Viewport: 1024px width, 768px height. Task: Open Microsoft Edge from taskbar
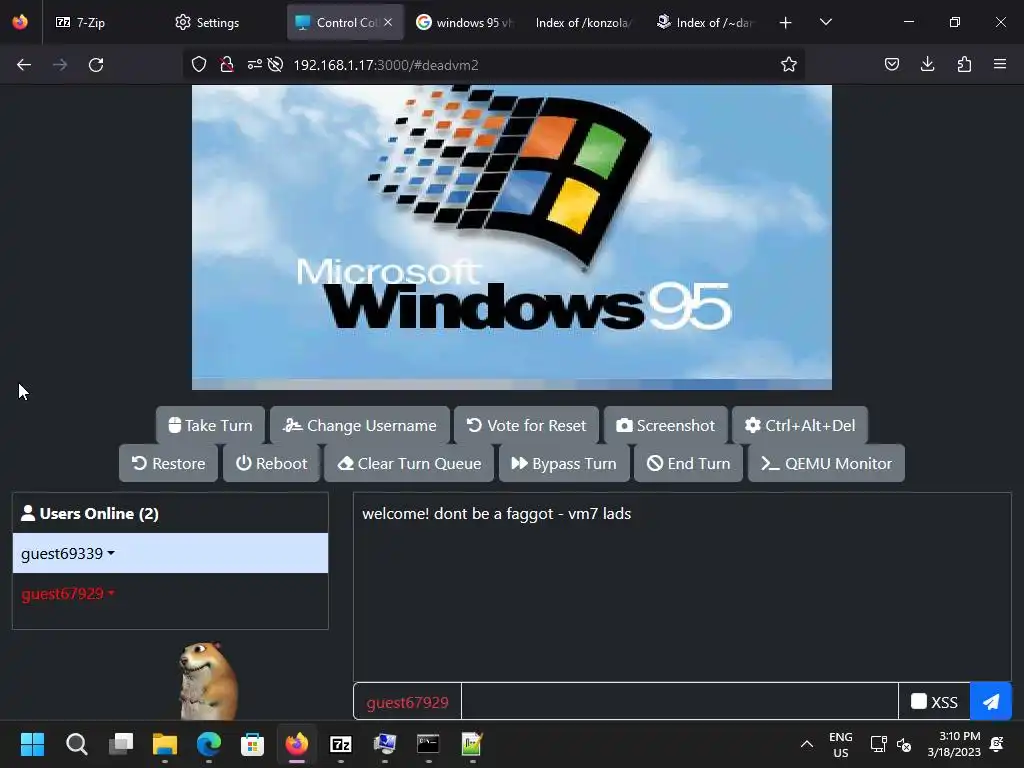(x=209, y=744)
